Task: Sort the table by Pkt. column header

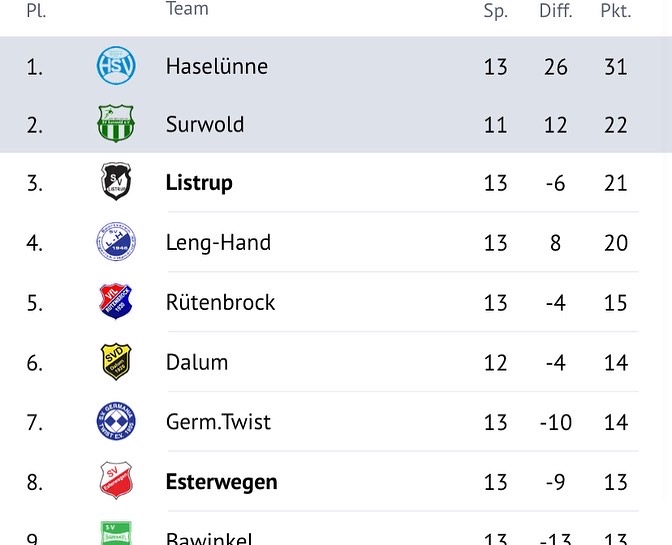Action: pos(616,11)
